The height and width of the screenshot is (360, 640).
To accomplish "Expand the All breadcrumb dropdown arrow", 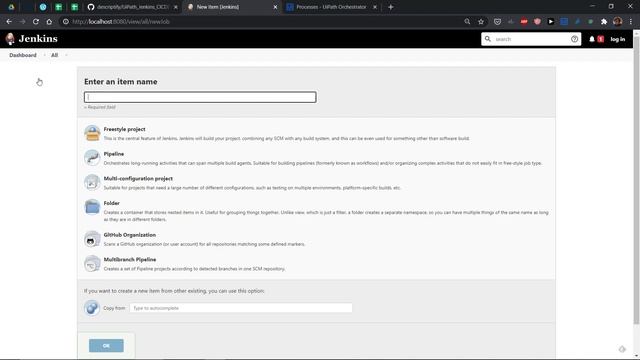I will click(x=66, y=55).
